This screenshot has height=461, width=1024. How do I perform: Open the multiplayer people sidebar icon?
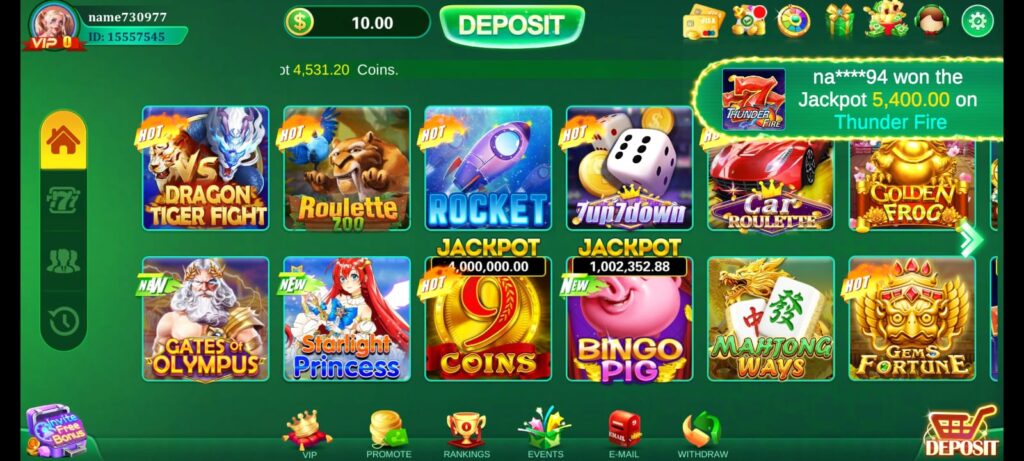63,261
